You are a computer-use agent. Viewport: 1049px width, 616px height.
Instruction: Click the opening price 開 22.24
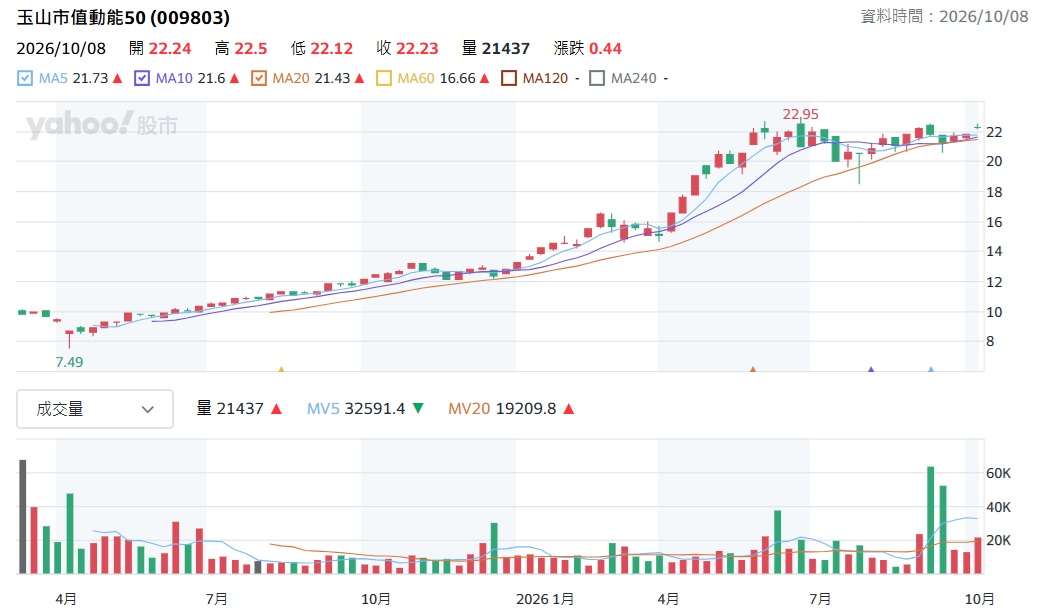click(x=160, y=48)
